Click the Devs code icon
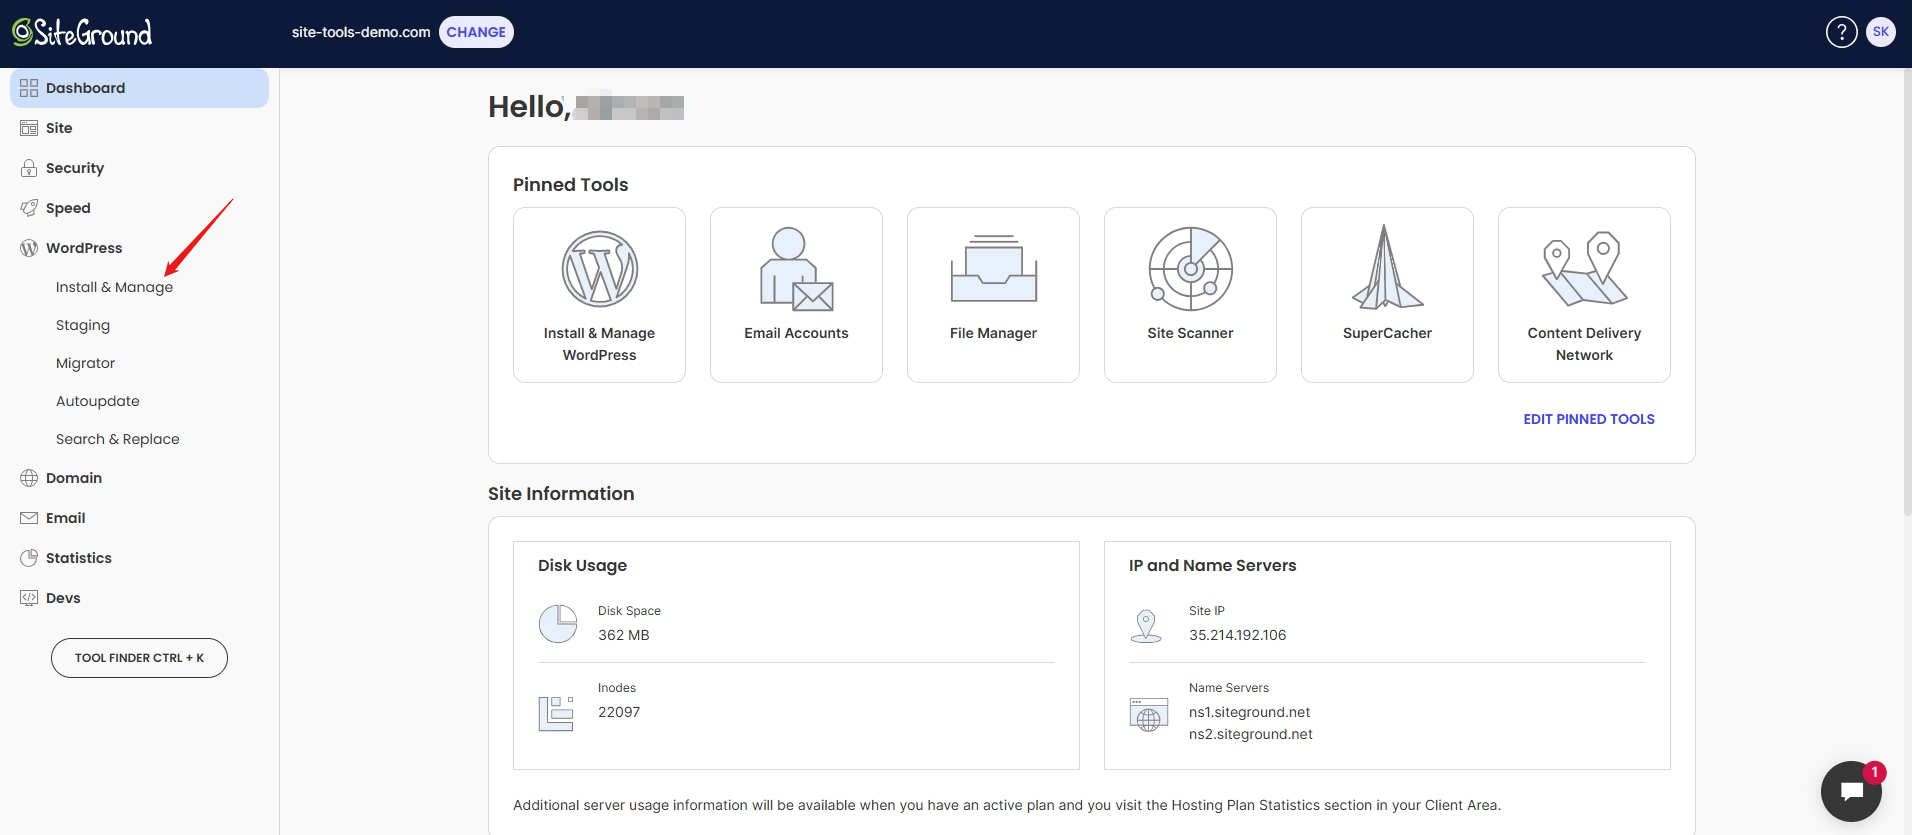The image size is (1912, 835). point(29,598)
